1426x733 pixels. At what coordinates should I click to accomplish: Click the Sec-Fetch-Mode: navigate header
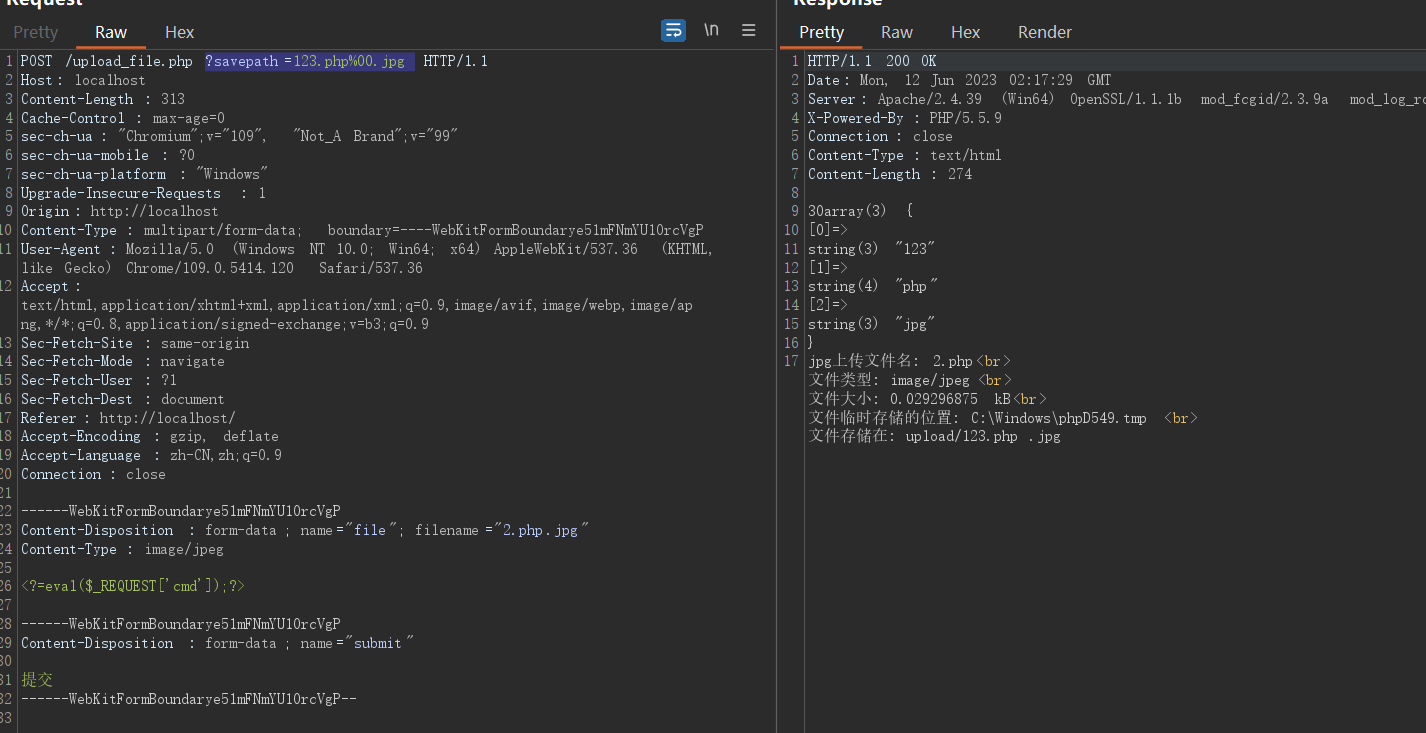pyautogui.click(x=123, y=361)
